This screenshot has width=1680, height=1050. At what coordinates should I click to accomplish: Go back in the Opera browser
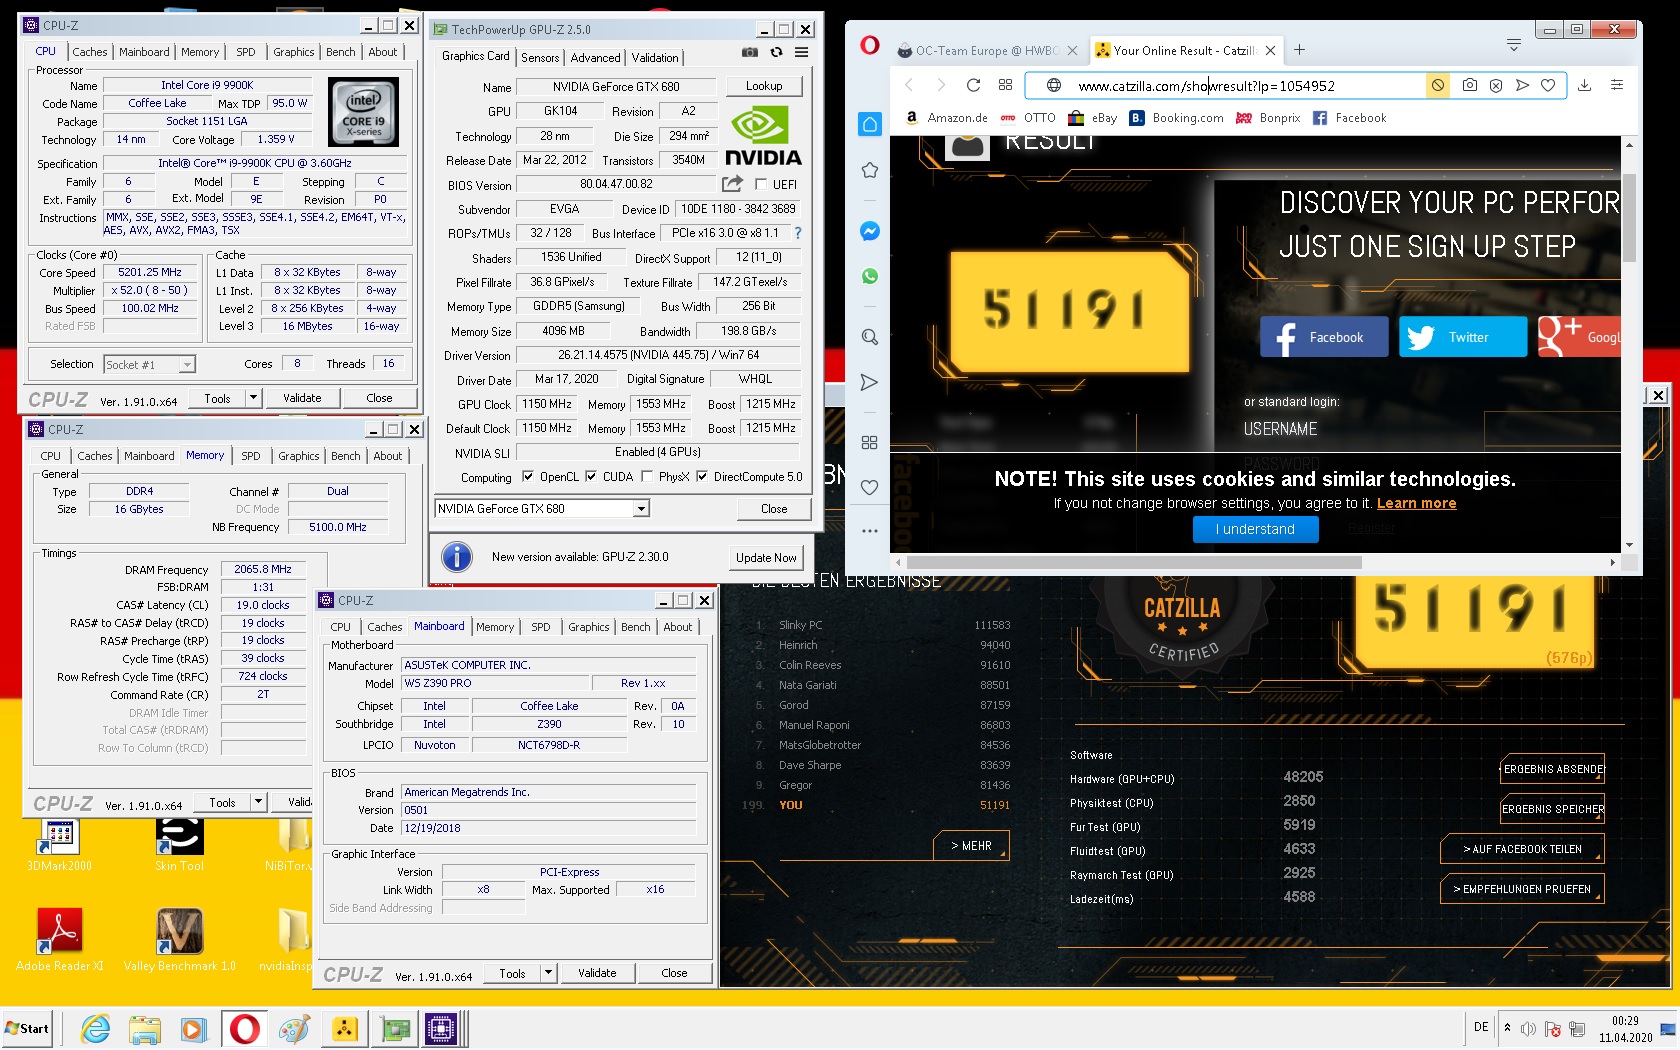(909, 85)
